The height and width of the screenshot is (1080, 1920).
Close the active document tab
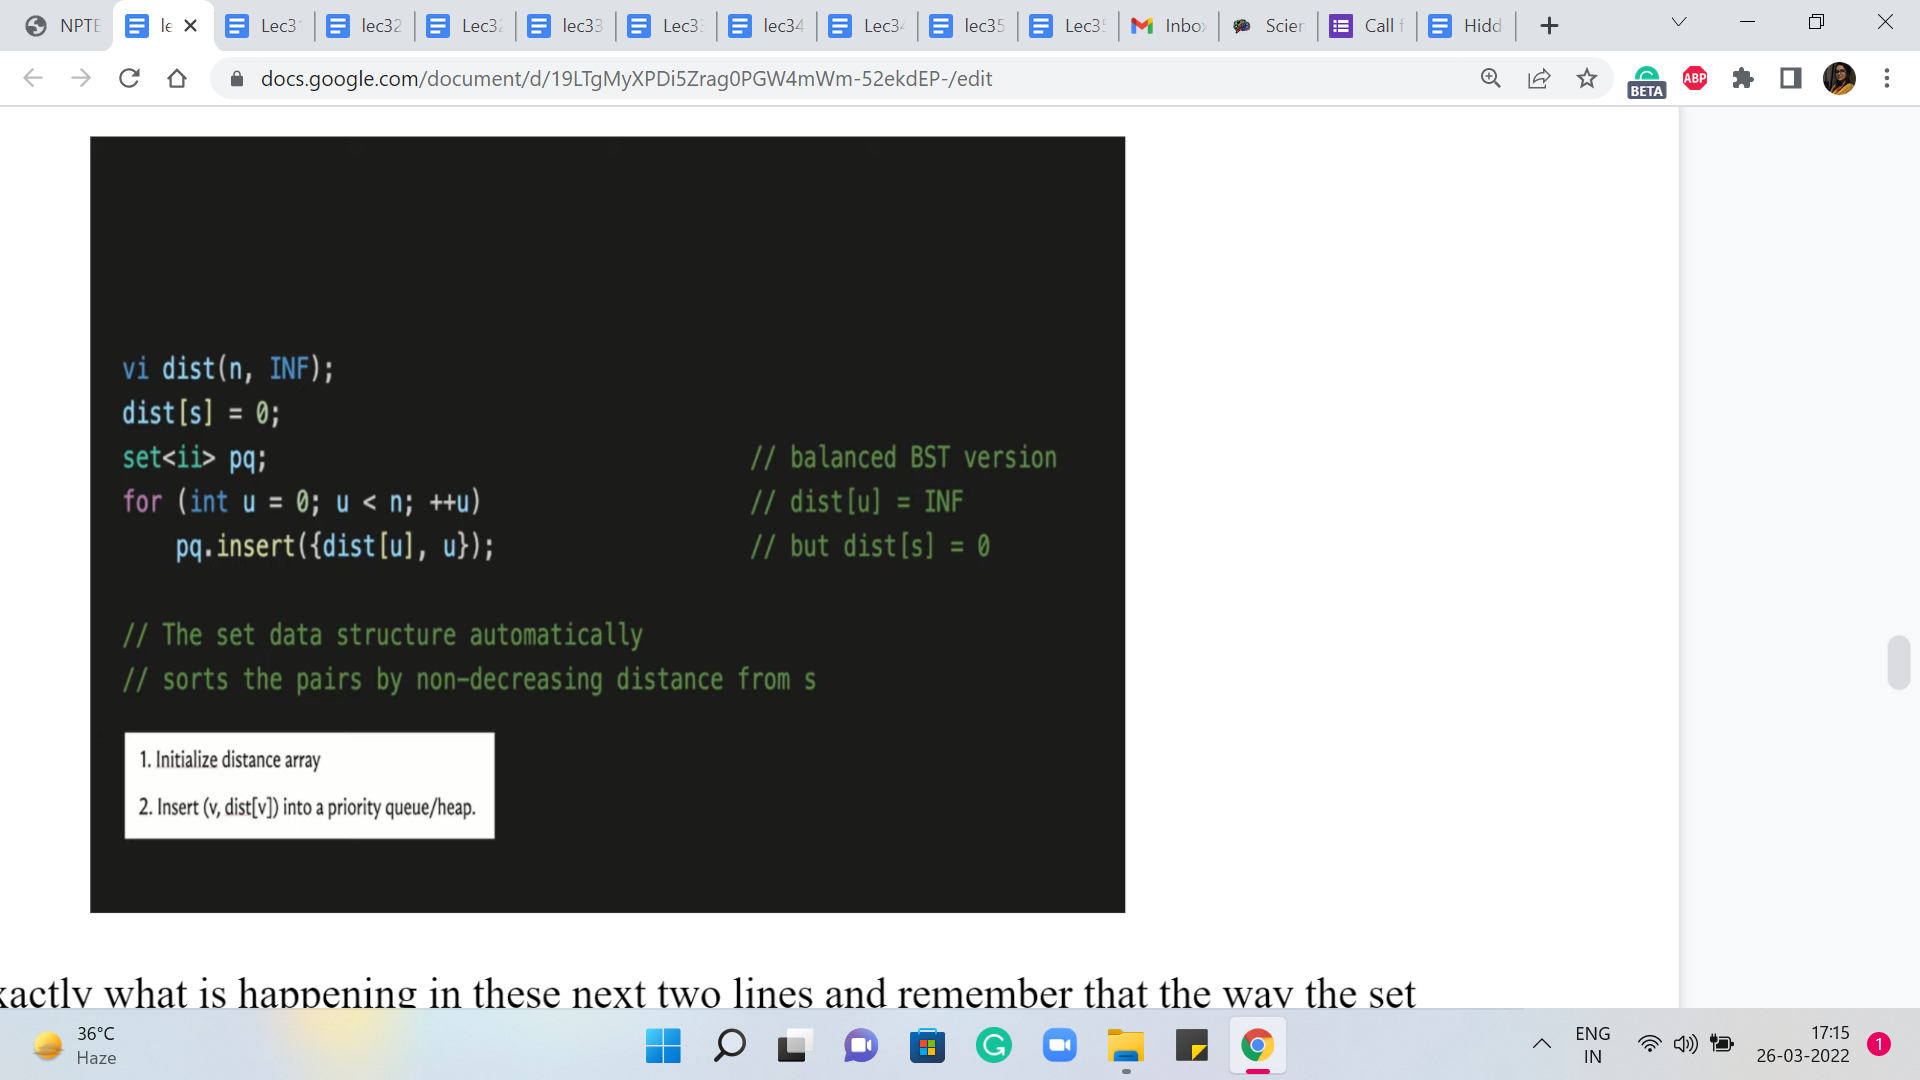[x=191, y=26]
